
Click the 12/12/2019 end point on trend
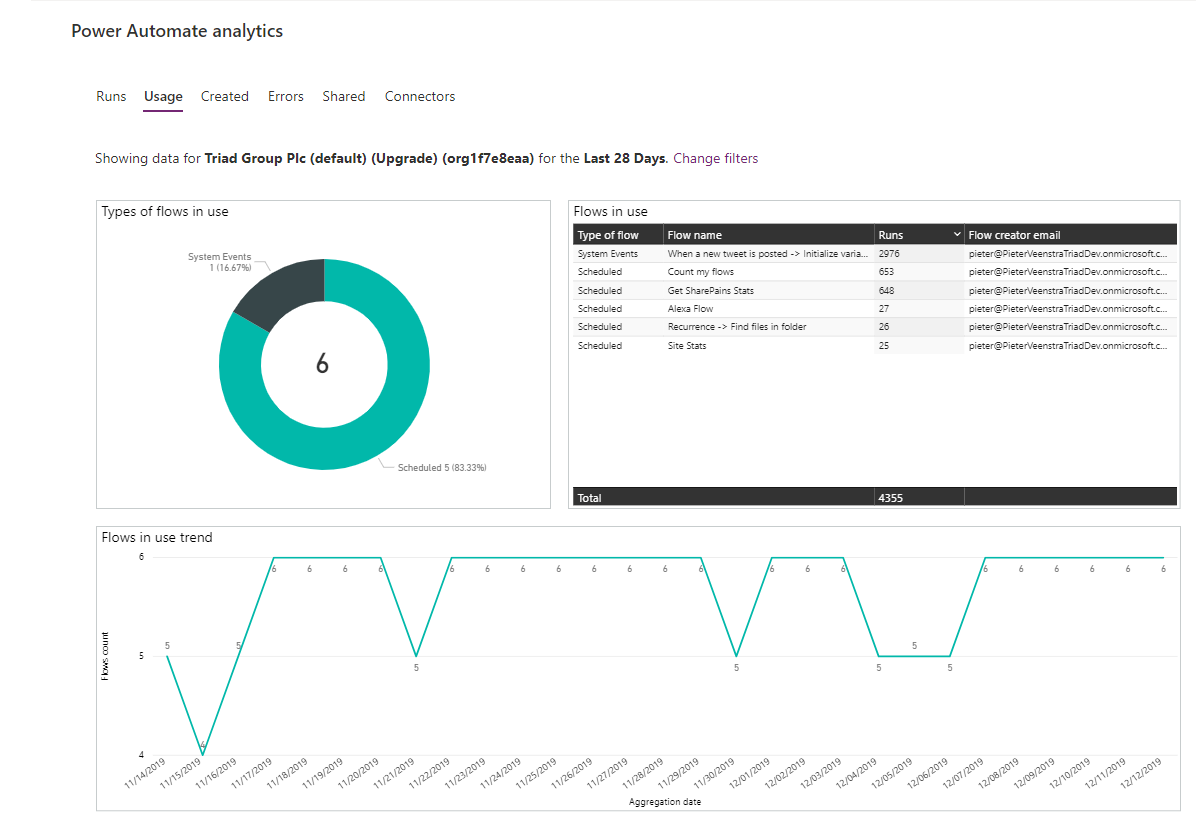[x=1163, y=558]
